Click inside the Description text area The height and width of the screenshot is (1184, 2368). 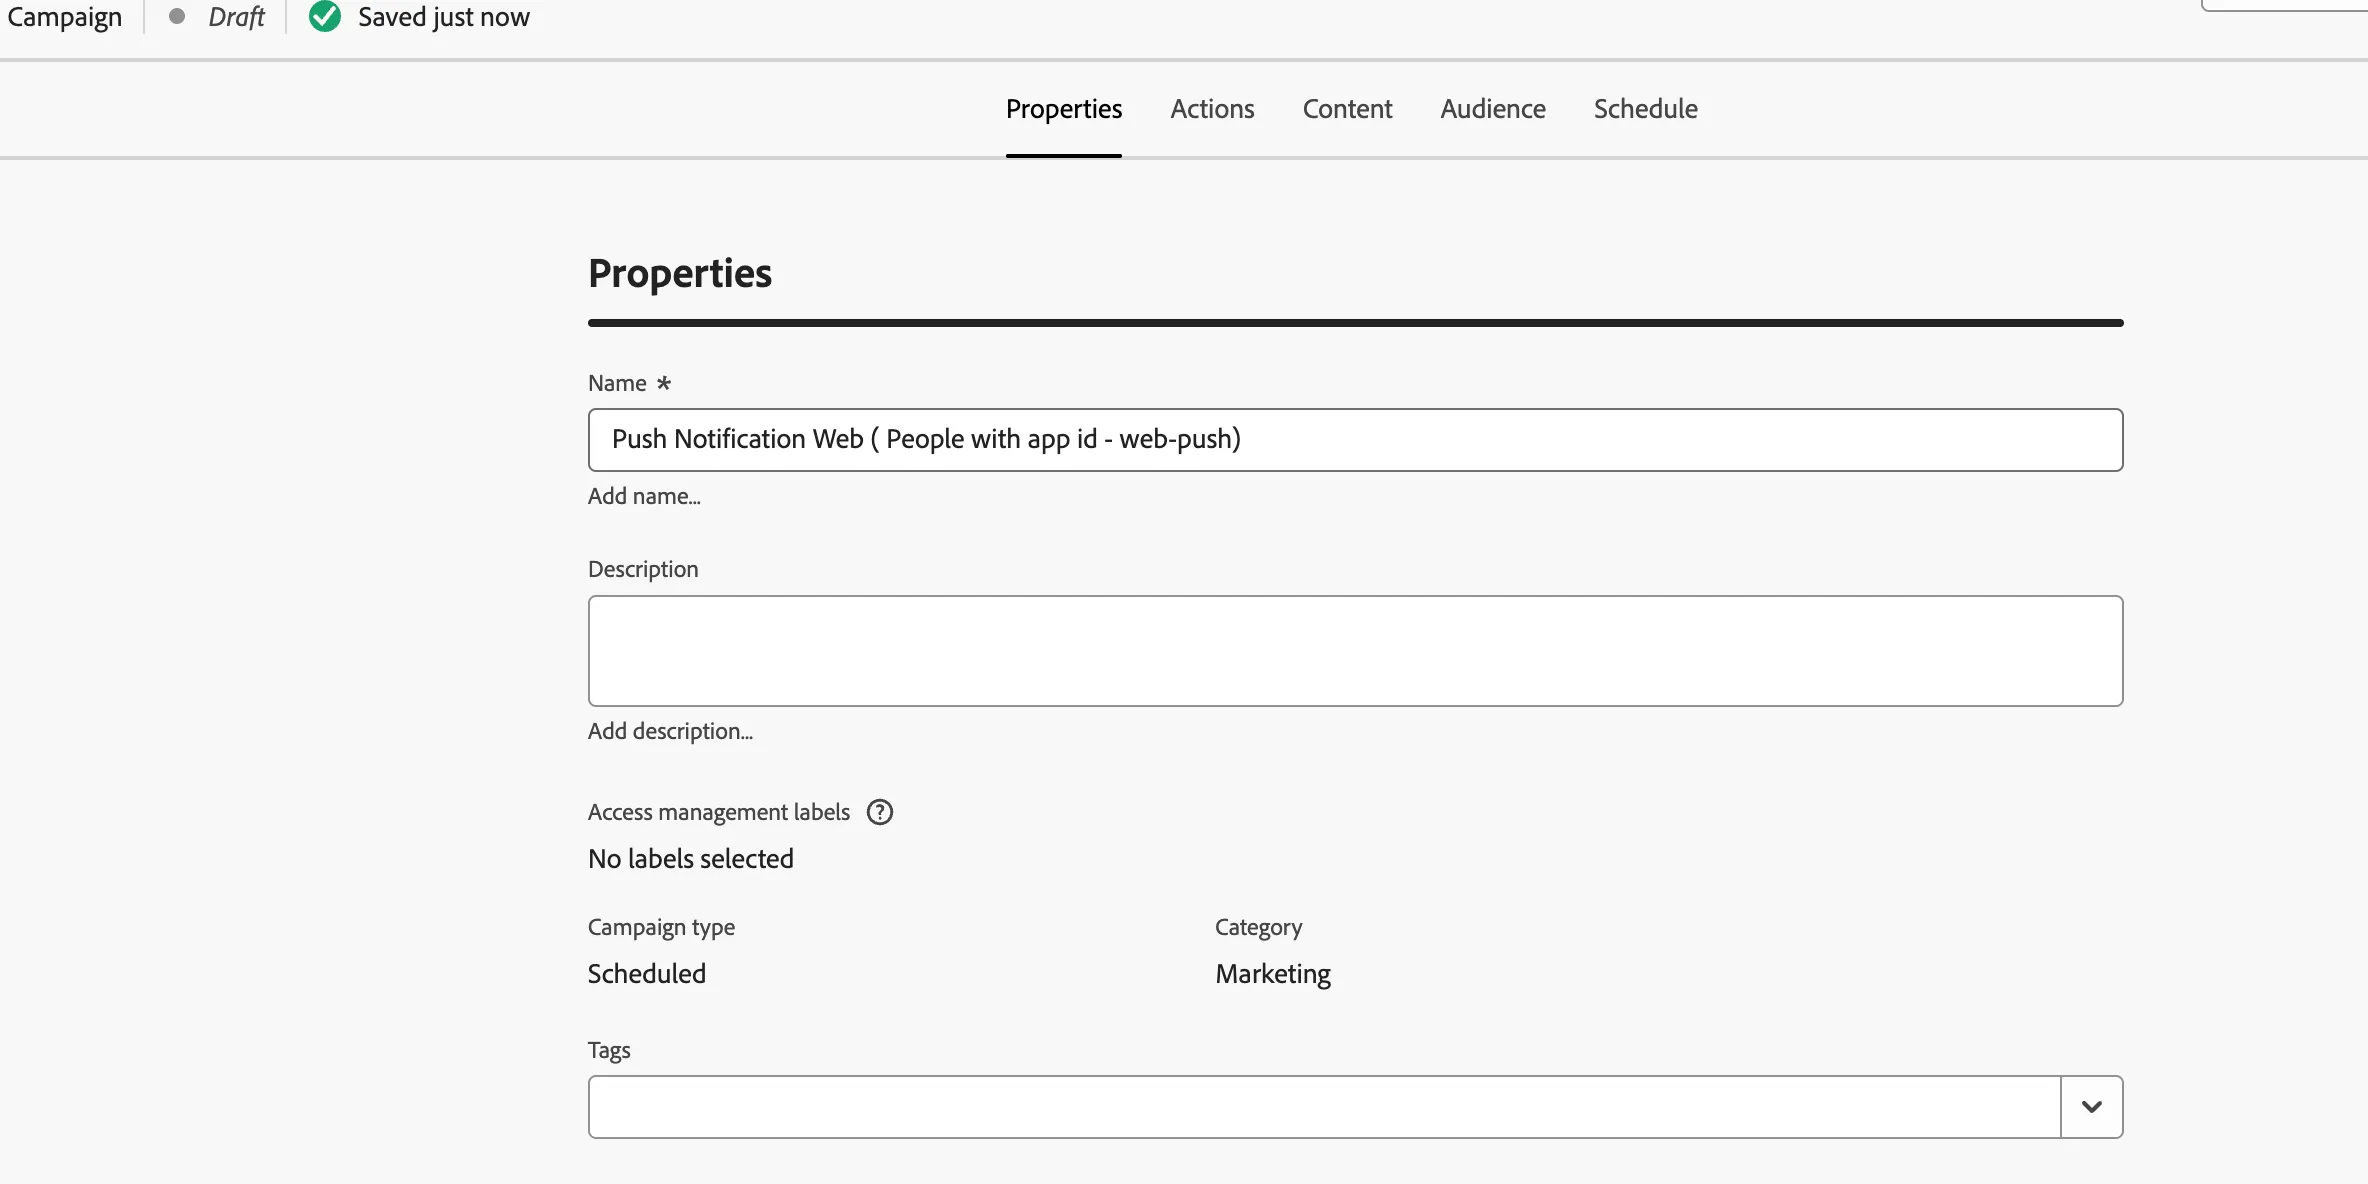pyautogui.click(x=1355, y=651)
